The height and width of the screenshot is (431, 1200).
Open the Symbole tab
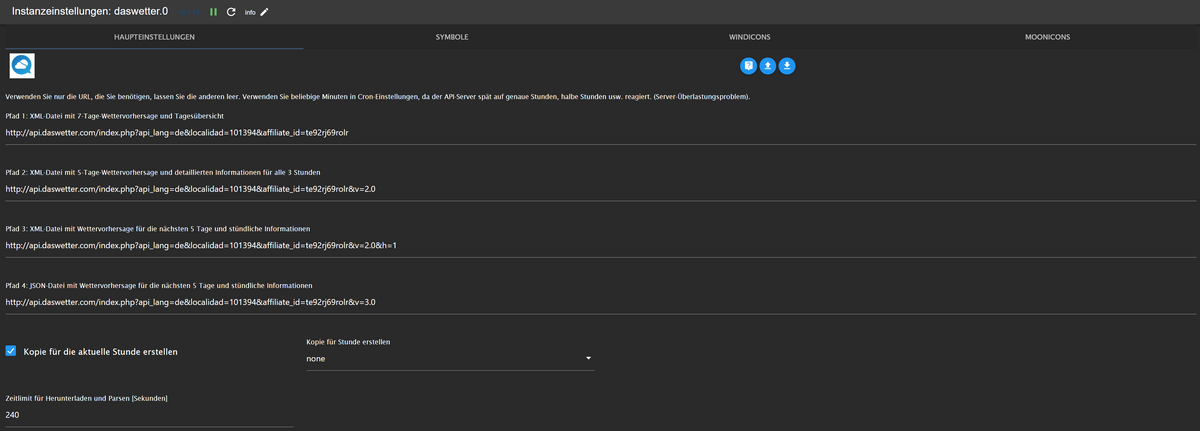click(x=452, y=37)
